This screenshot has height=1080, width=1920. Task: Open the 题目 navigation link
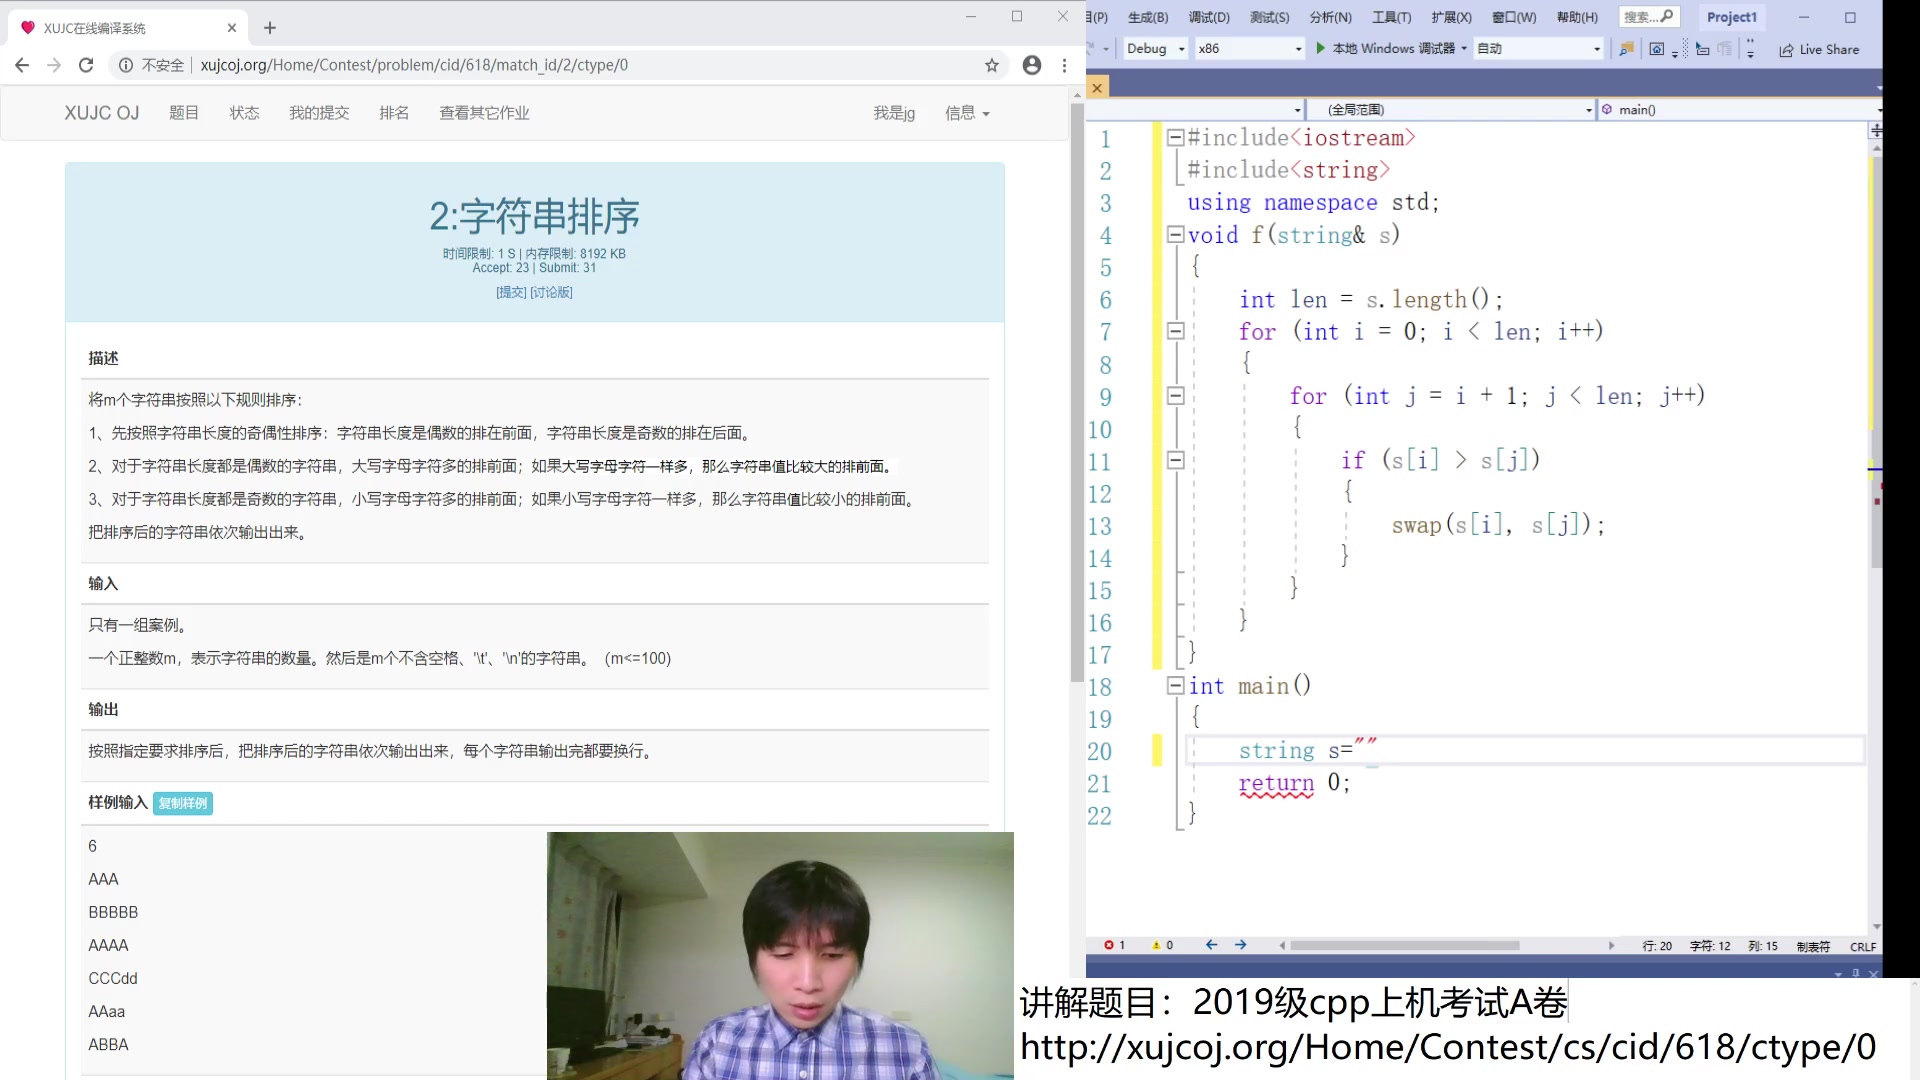pyautogui.click(x=185, y=112)
